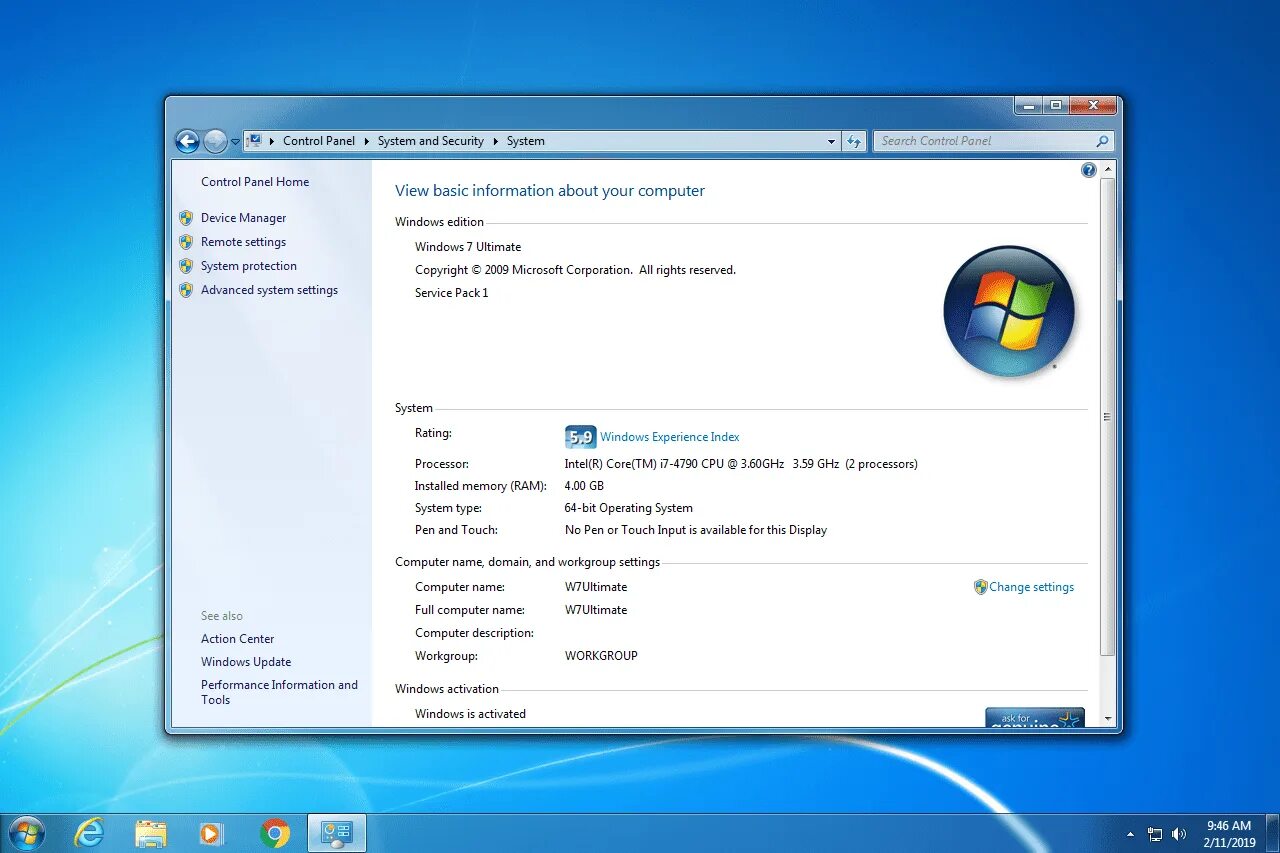1280x853 pixels.
Task: Click the Refresh button in address bar
Action: pyautogui.click(x=853, y=142)
